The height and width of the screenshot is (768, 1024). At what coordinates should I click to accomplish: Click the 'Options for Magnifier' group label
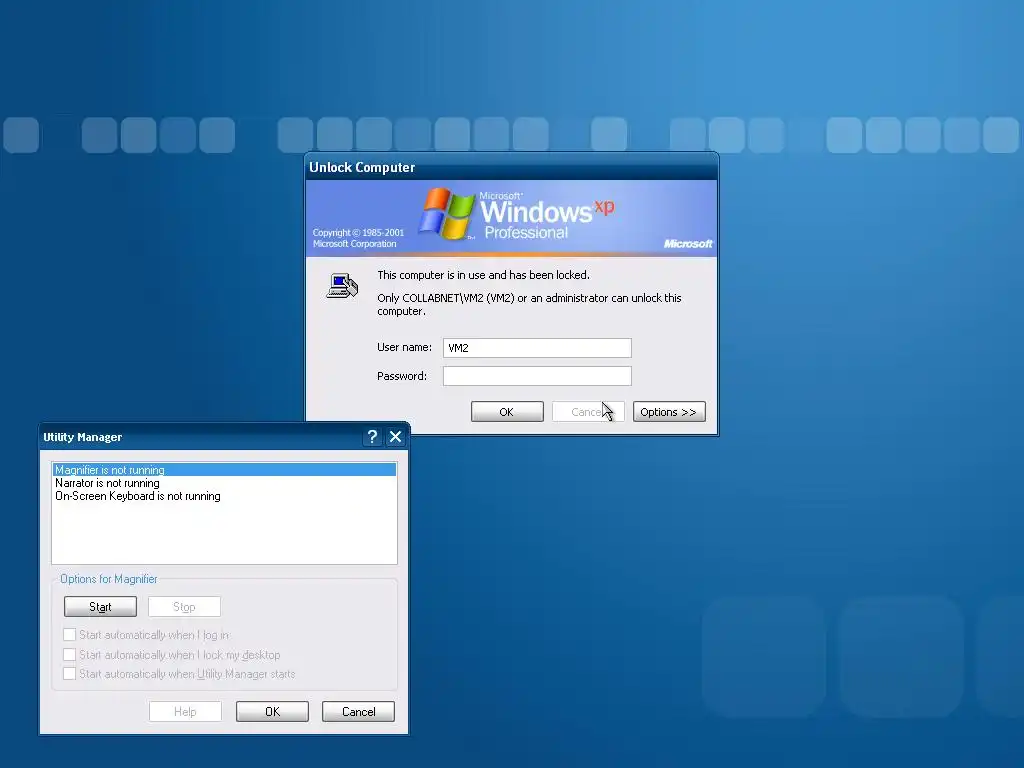pyautogui.click(x=108, y=579)
